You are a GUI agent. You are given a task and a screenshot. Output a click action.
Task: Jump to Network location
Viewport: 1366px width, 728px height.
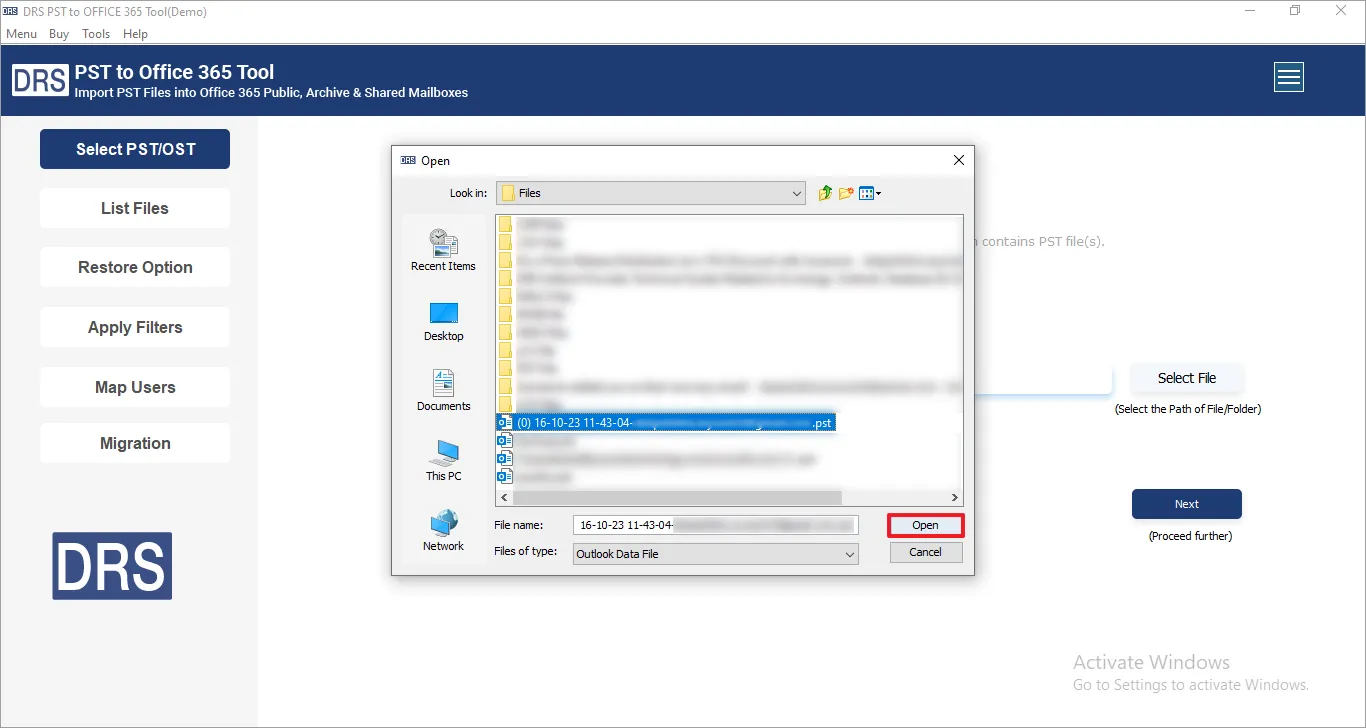(443, 531)
